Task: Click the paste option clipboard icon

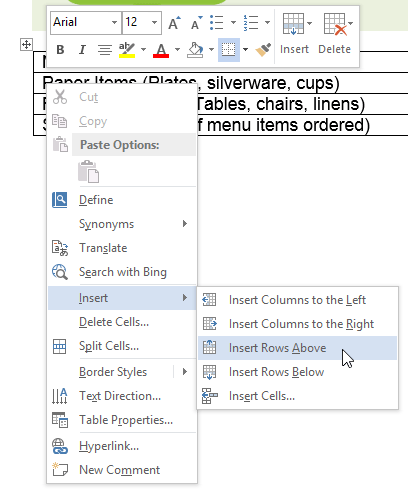Action: [x=89, y=172]
